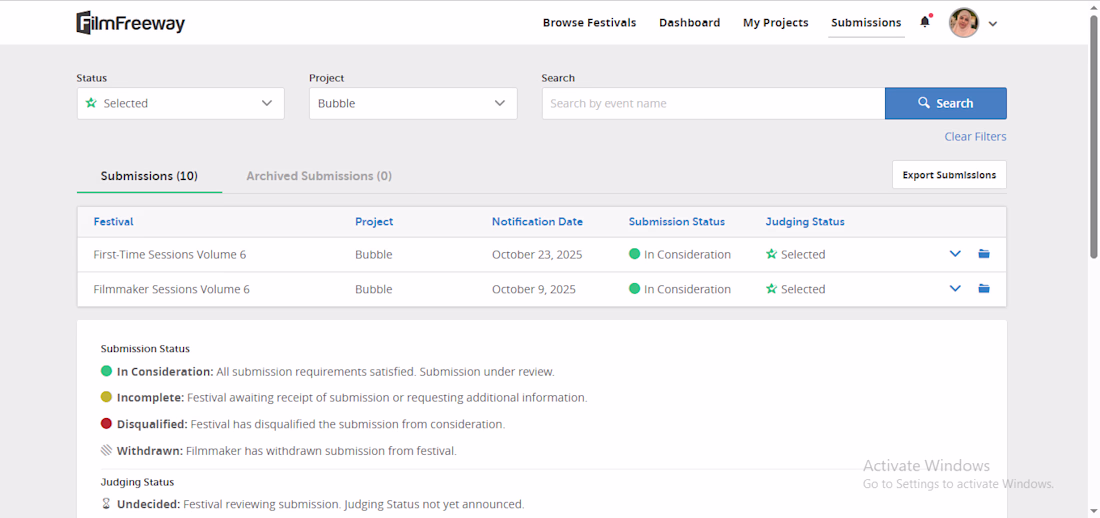Click the user profile avatar
1100x518 pixels.
point(964,22)
